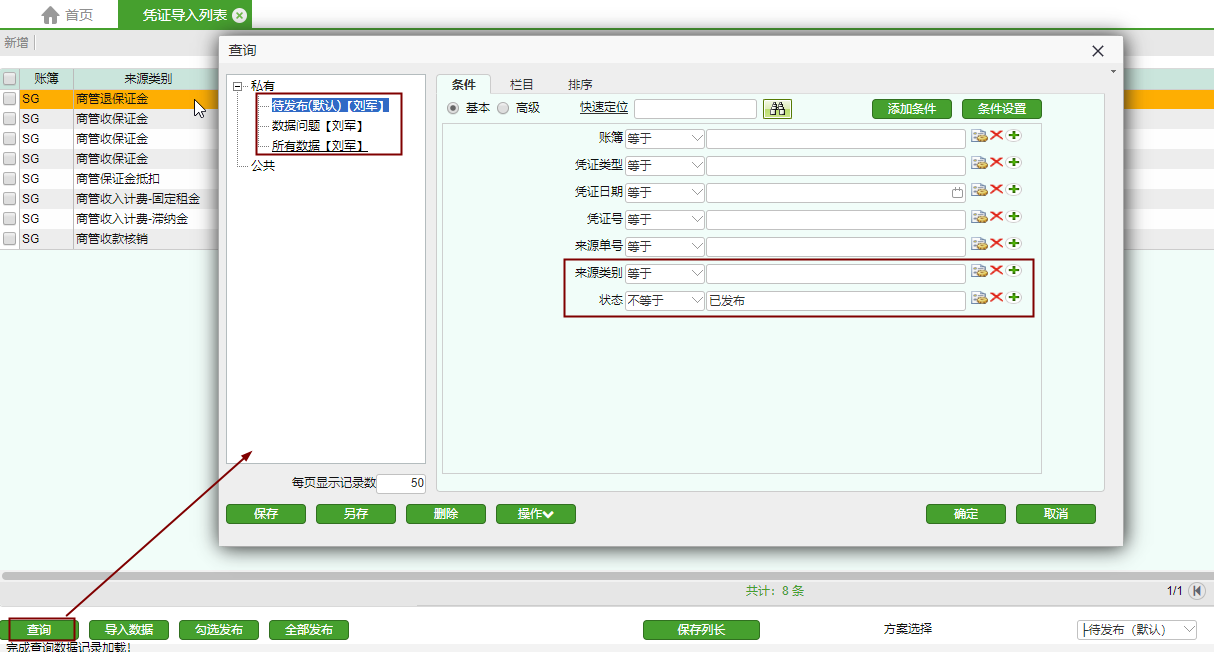Collapse the 私有 tree node
Screen dimensions: 1214x652
(237, 87)
